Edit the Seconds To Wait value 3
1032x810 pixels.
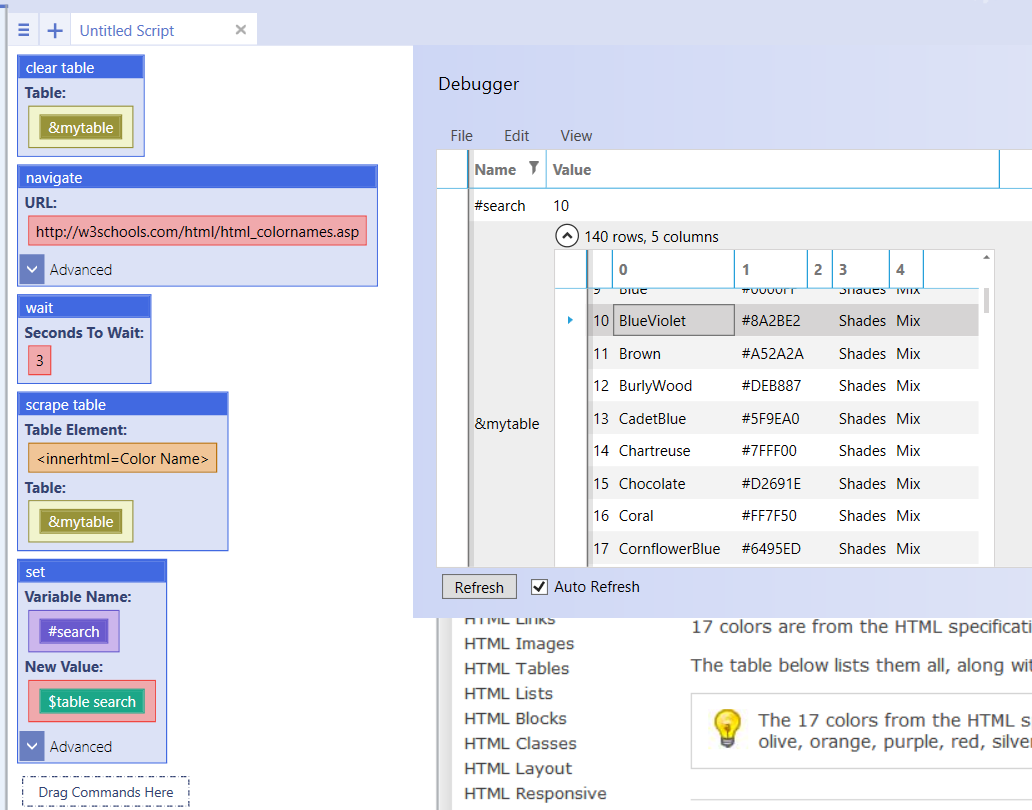point(39,360)
